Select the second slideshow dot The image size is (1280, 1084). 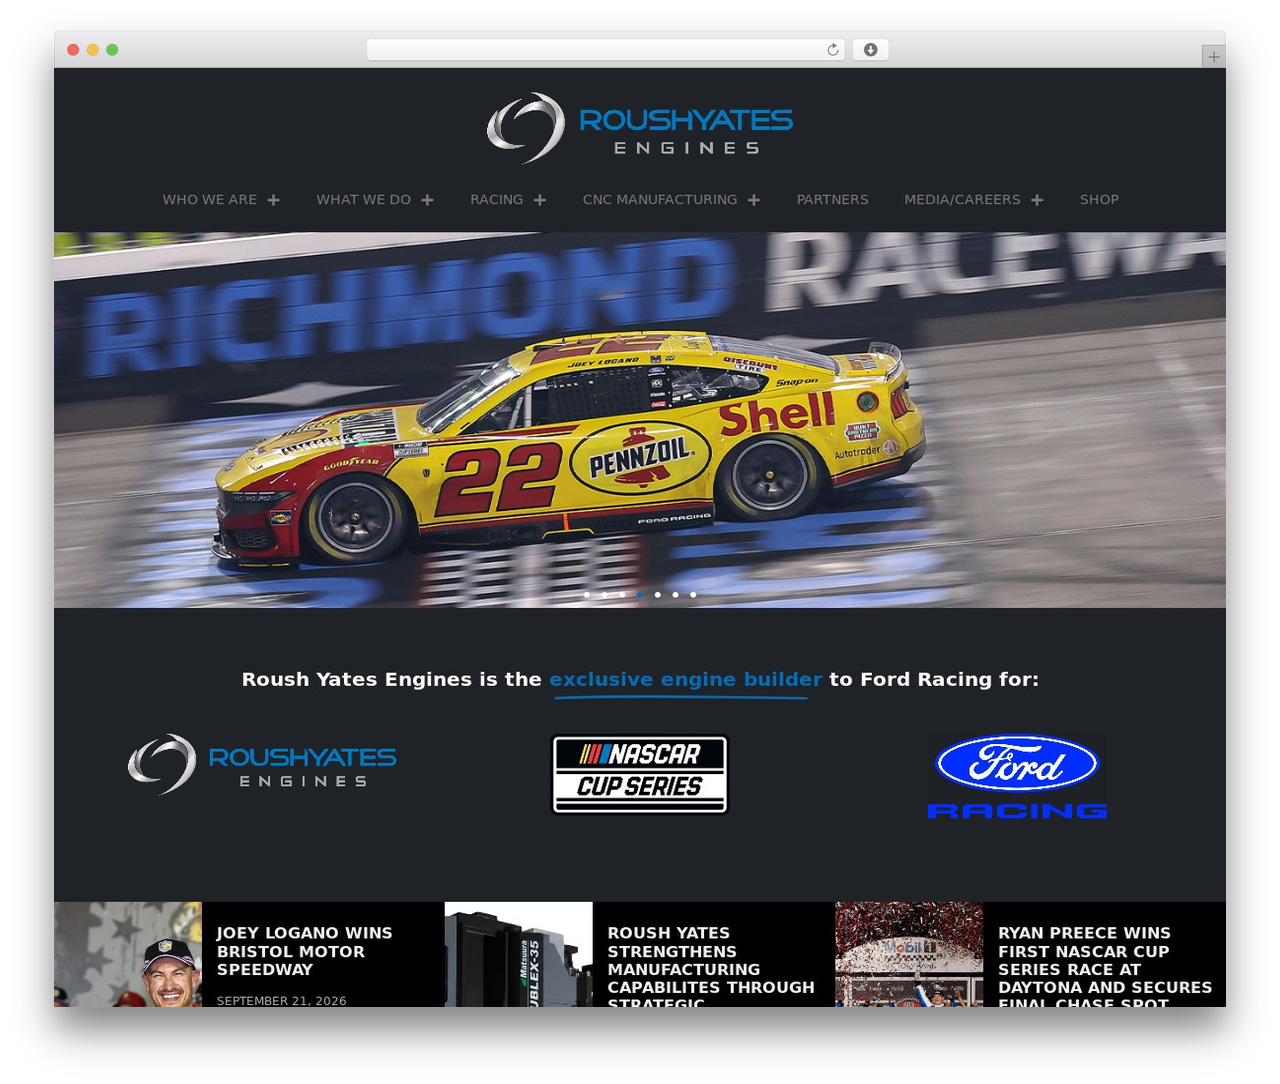[604, 595]
